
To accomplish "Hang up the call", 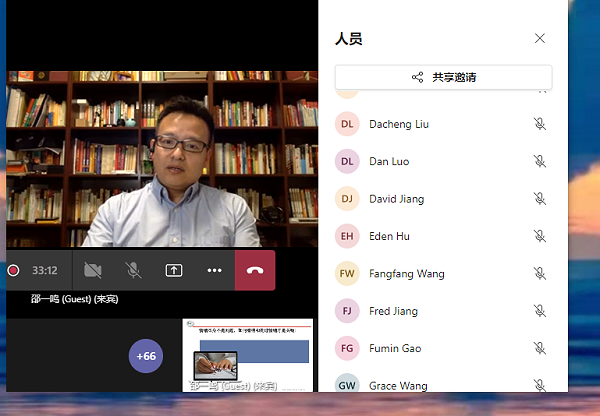I will point(255,270).
